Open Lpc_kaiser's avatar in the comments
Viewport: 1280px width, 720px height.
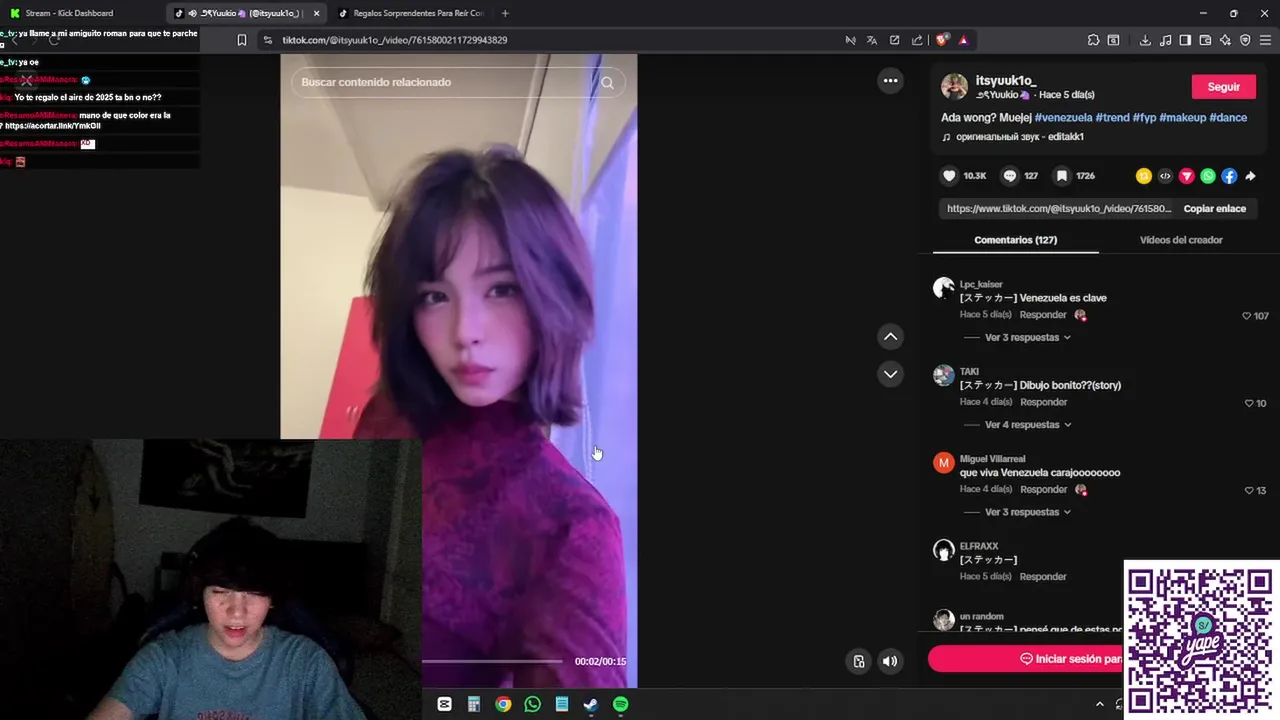(x=943, y=289)
